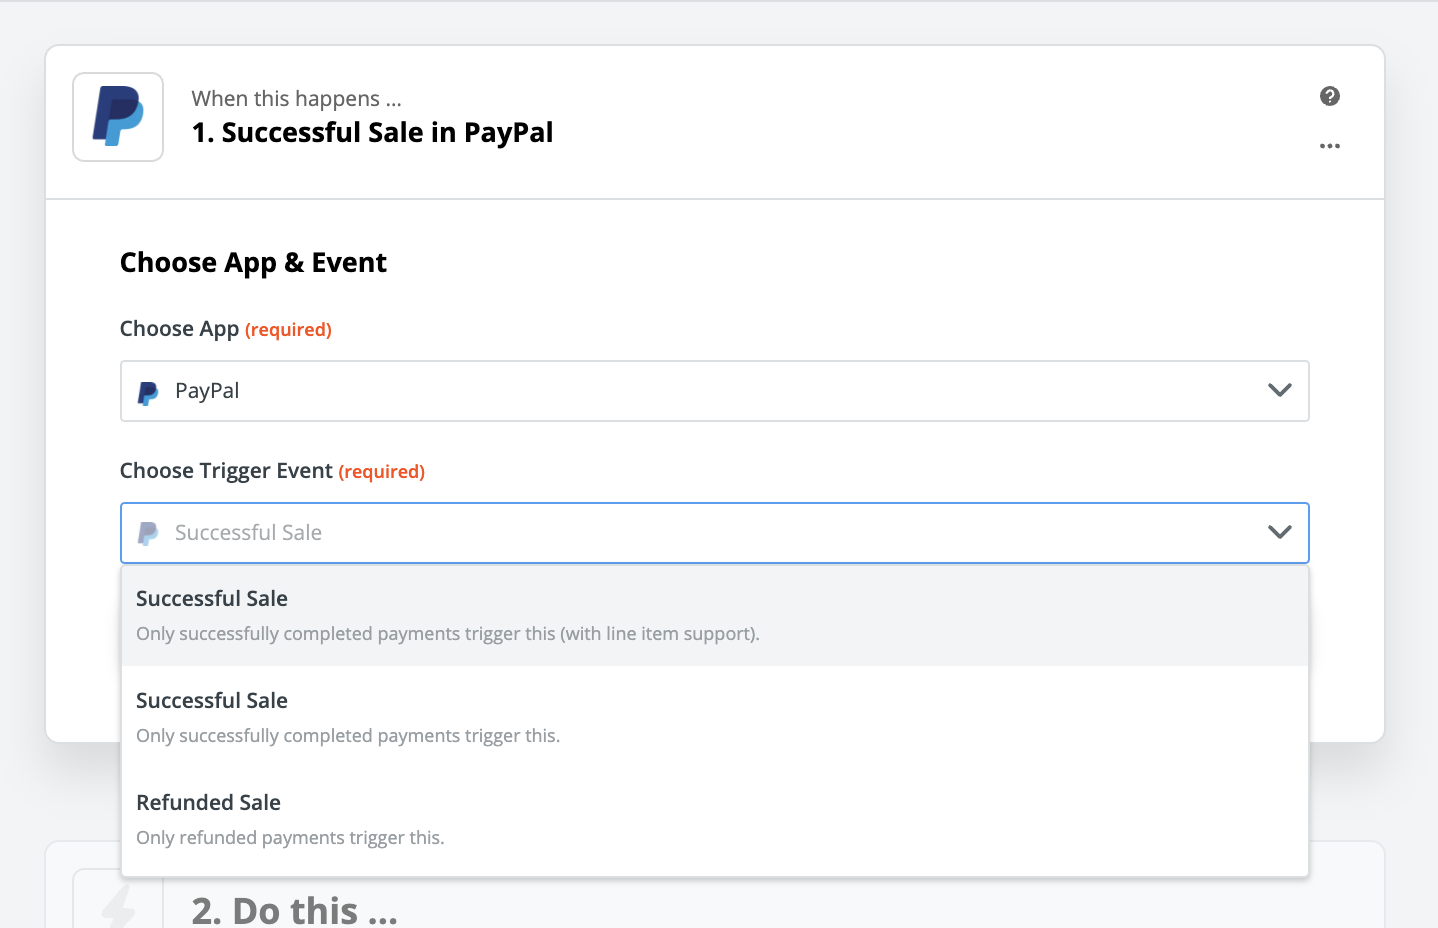Click the 'Choose App & Event' heading
Viewport: 1438px width, 928px height.
click(253, 262)
